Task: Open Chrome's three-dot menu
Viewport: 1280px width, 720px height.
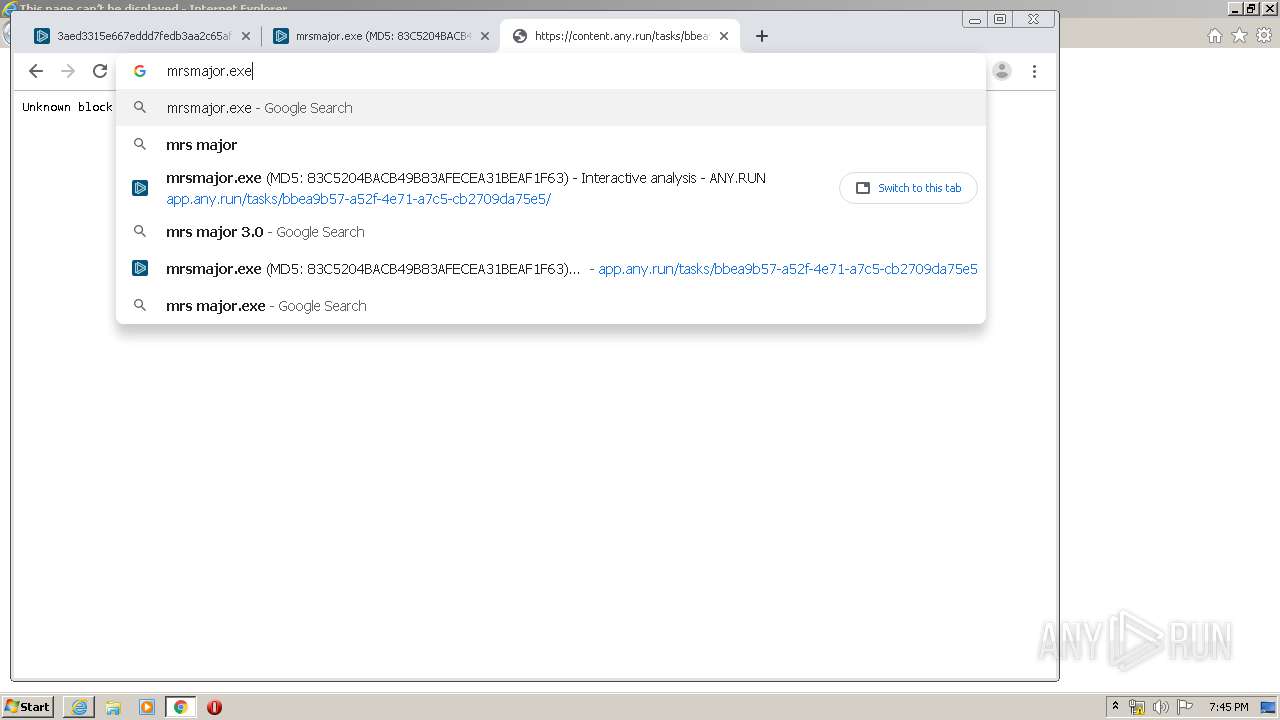Action: tap(1034, 71)
